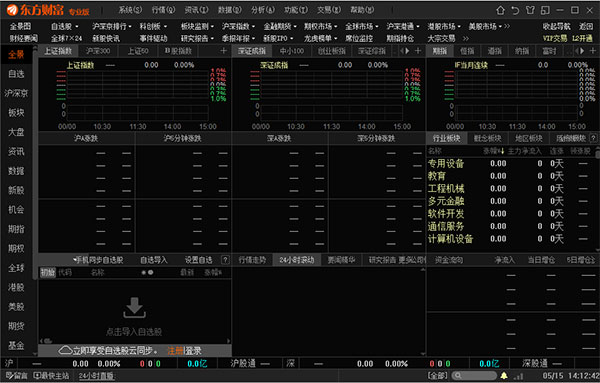This screenshot has width=600, height=383.
Task: Open the 24小时直播 link in status bar
Action: (97, 376)
